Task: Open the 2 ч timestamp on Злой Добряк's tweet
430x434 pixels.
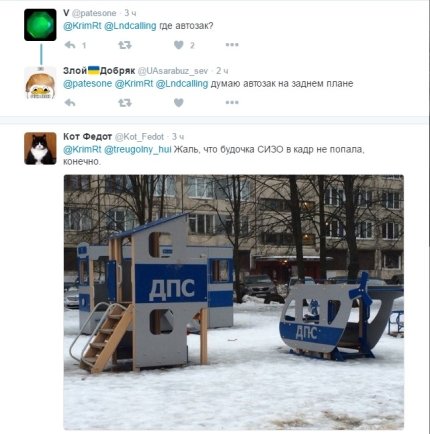Action: pos(222,71)
